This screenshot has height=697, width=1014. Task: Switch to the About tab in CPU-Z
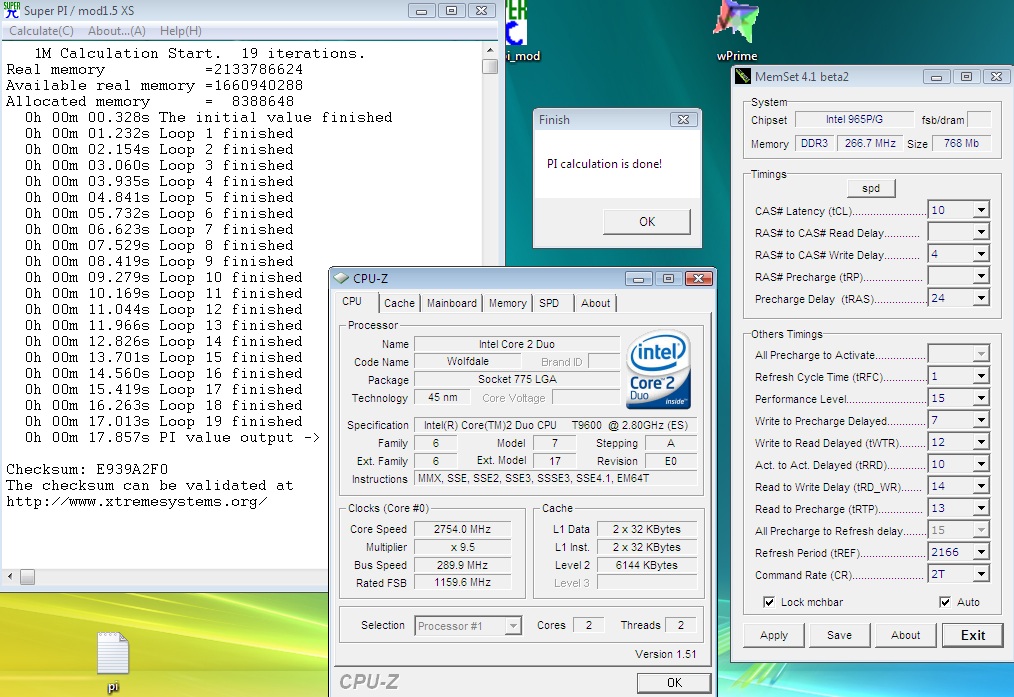(x=595, y=303)
